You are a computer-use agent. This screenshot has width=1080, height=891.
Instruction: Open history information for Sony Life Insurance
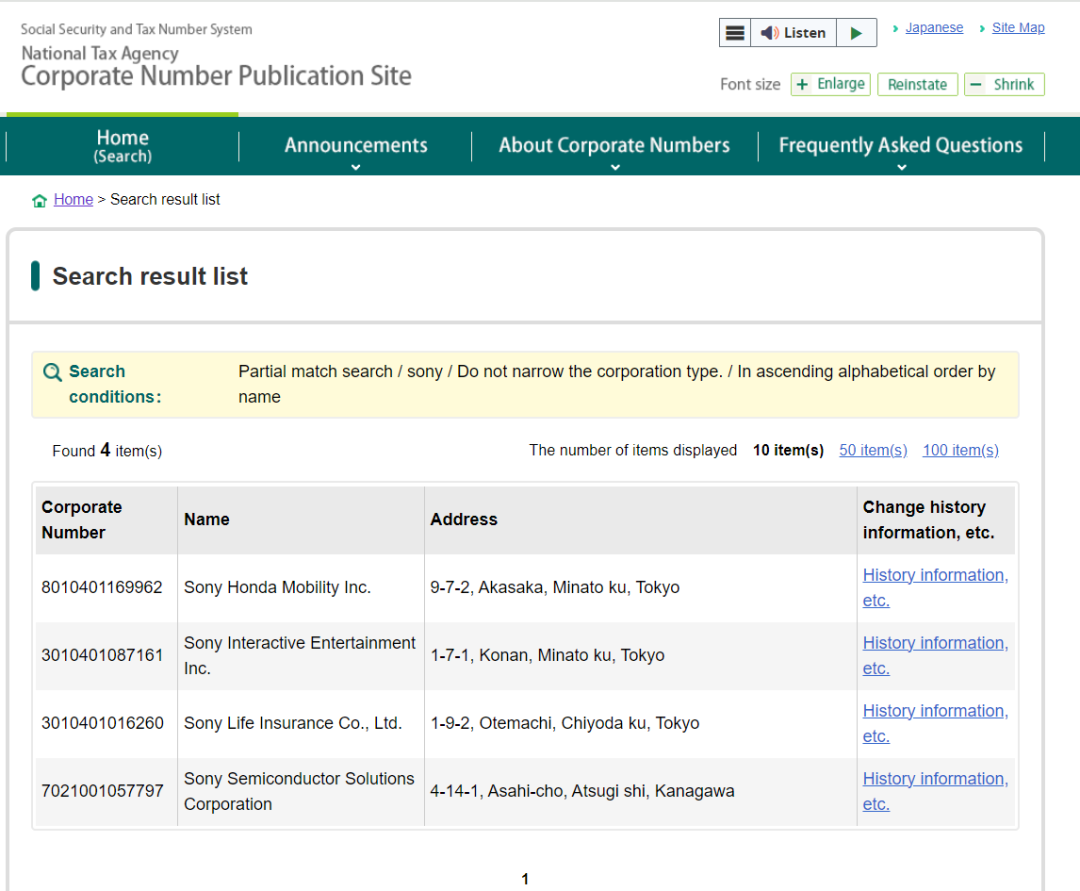point(935,723)
